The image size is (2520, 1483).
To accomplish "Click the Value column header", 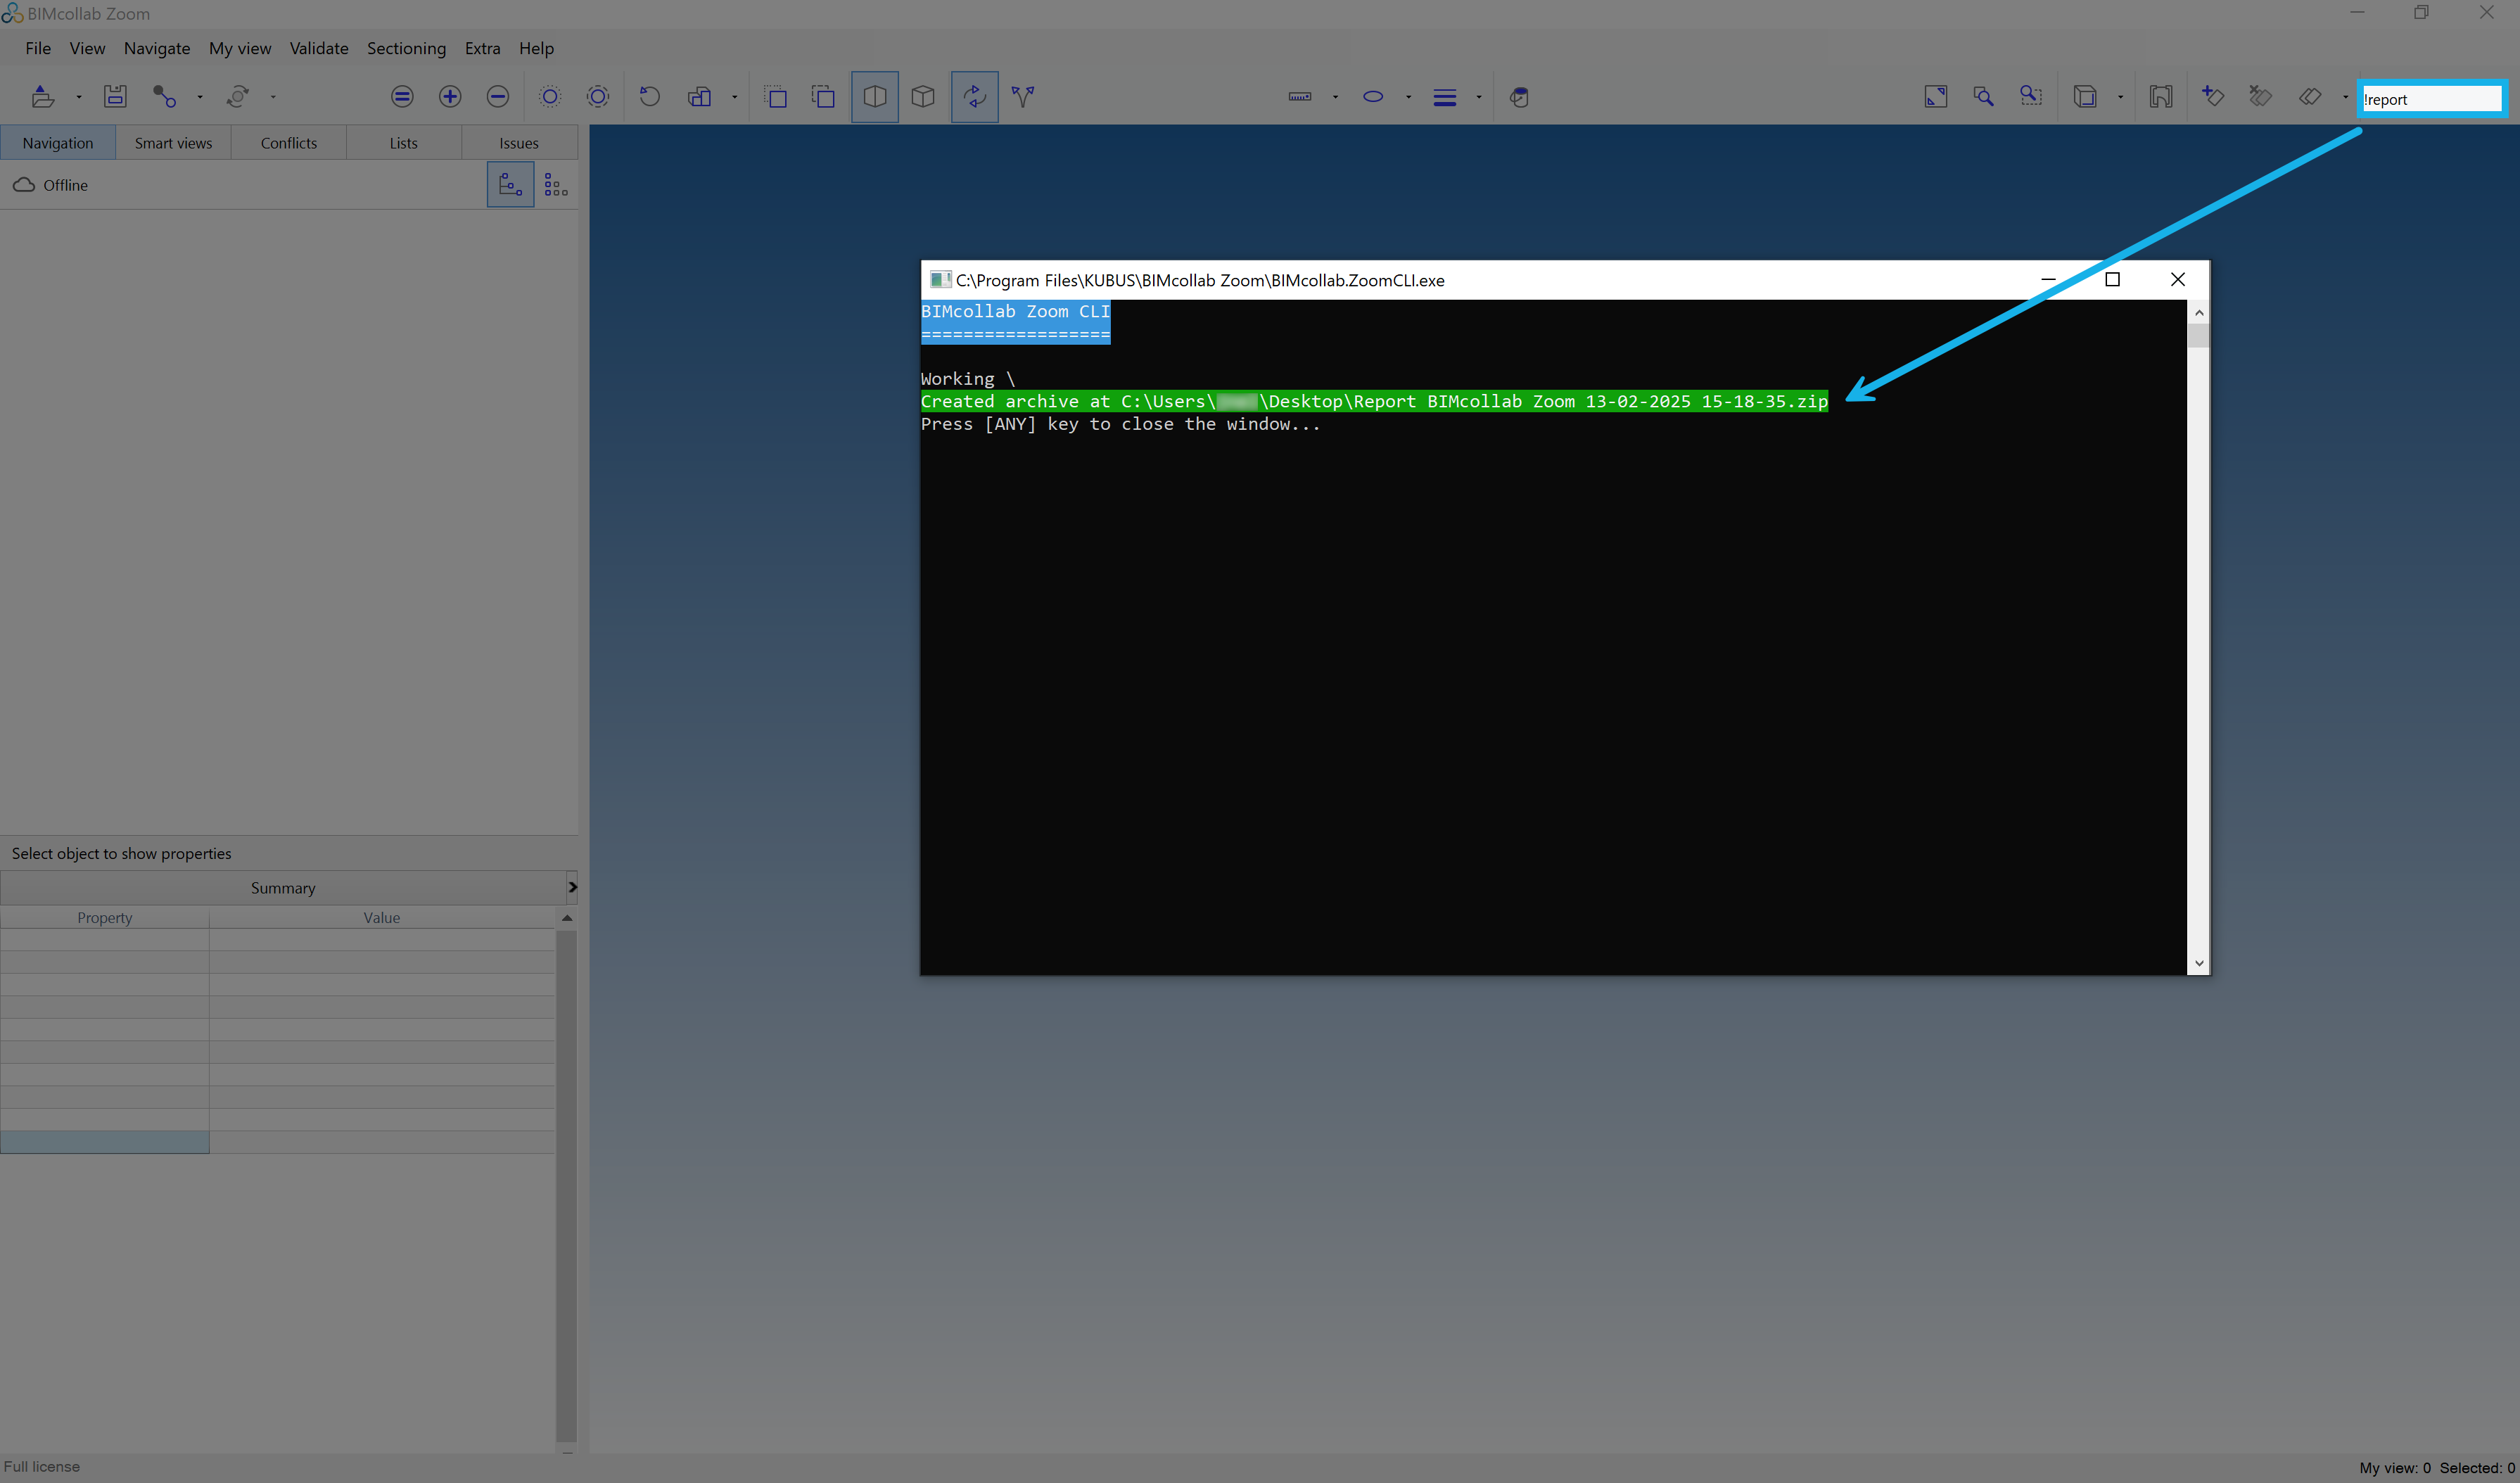I will 382,918.
